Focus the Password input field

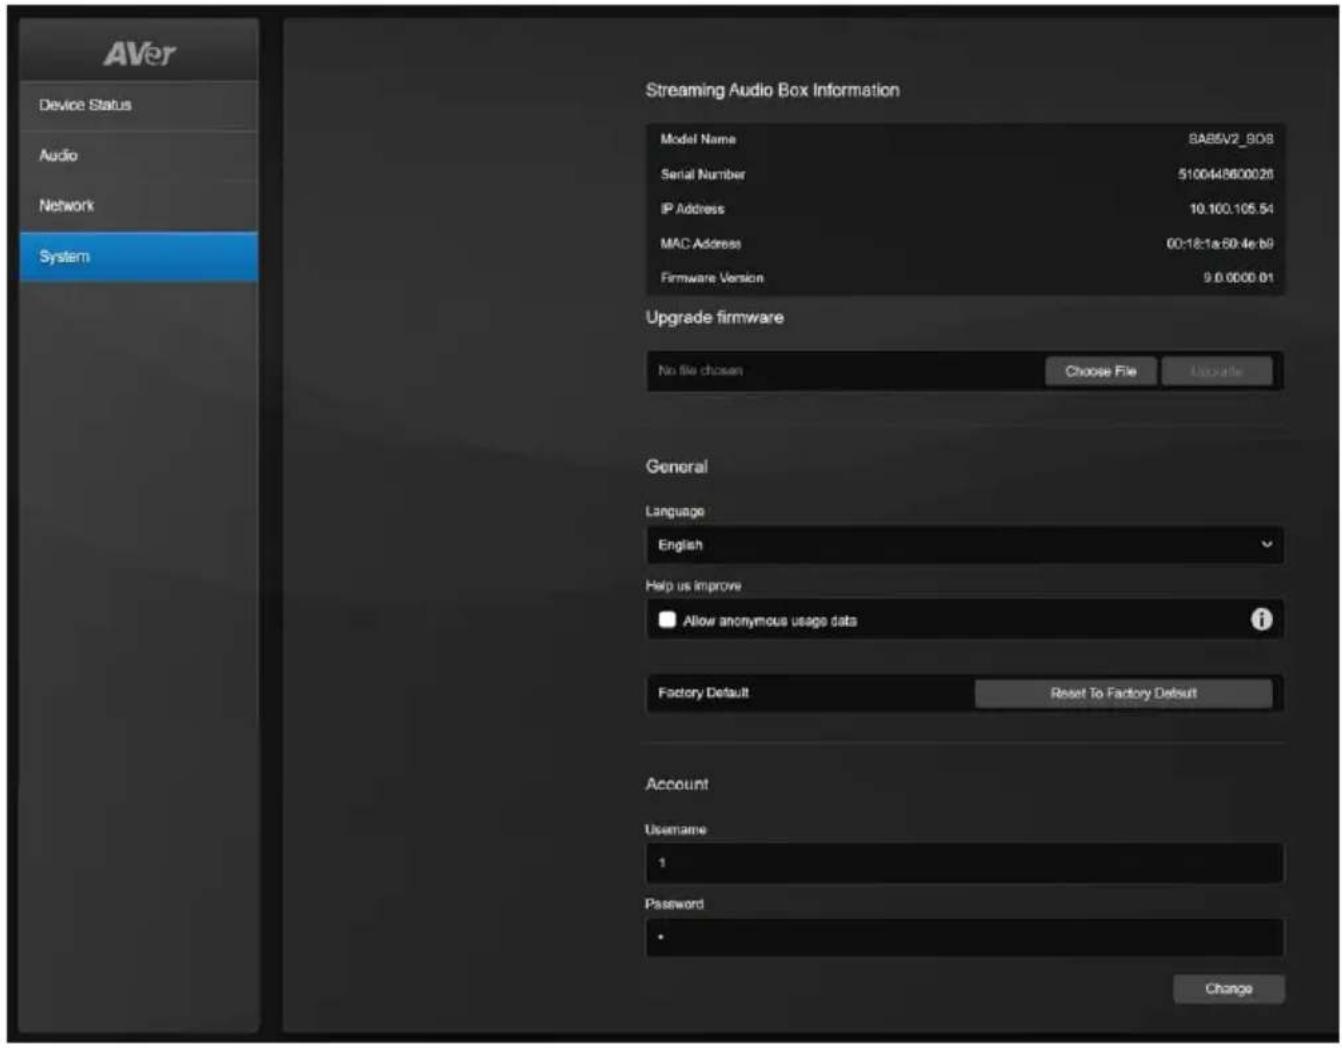point(964,937)
